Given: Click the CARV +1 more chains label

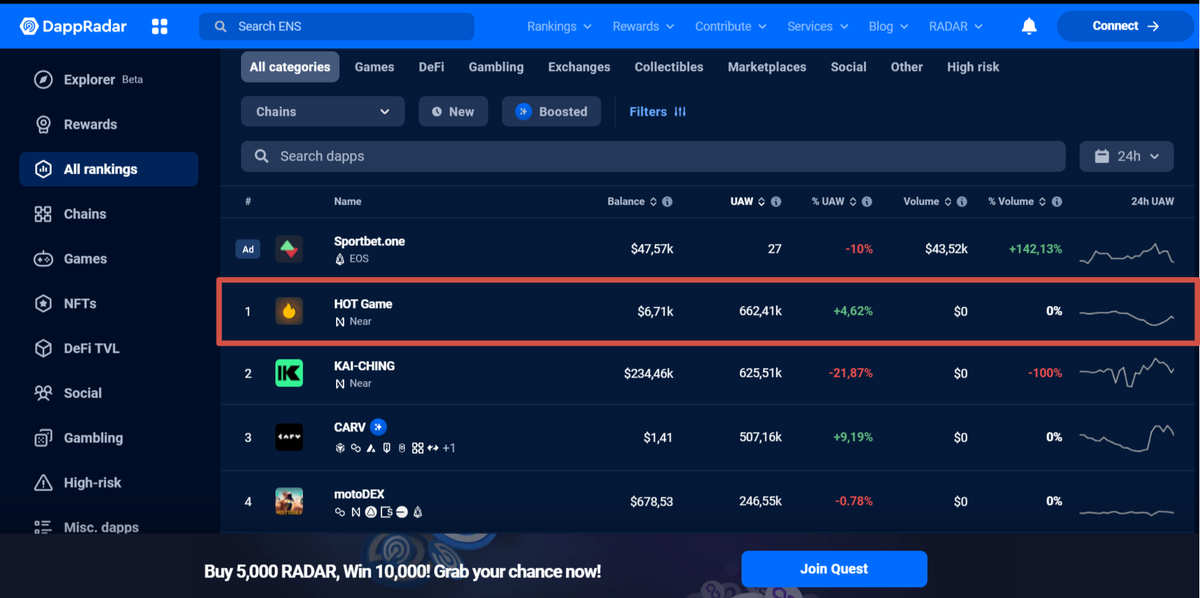Looking at the screenshot, I should (x=449, y=448).
